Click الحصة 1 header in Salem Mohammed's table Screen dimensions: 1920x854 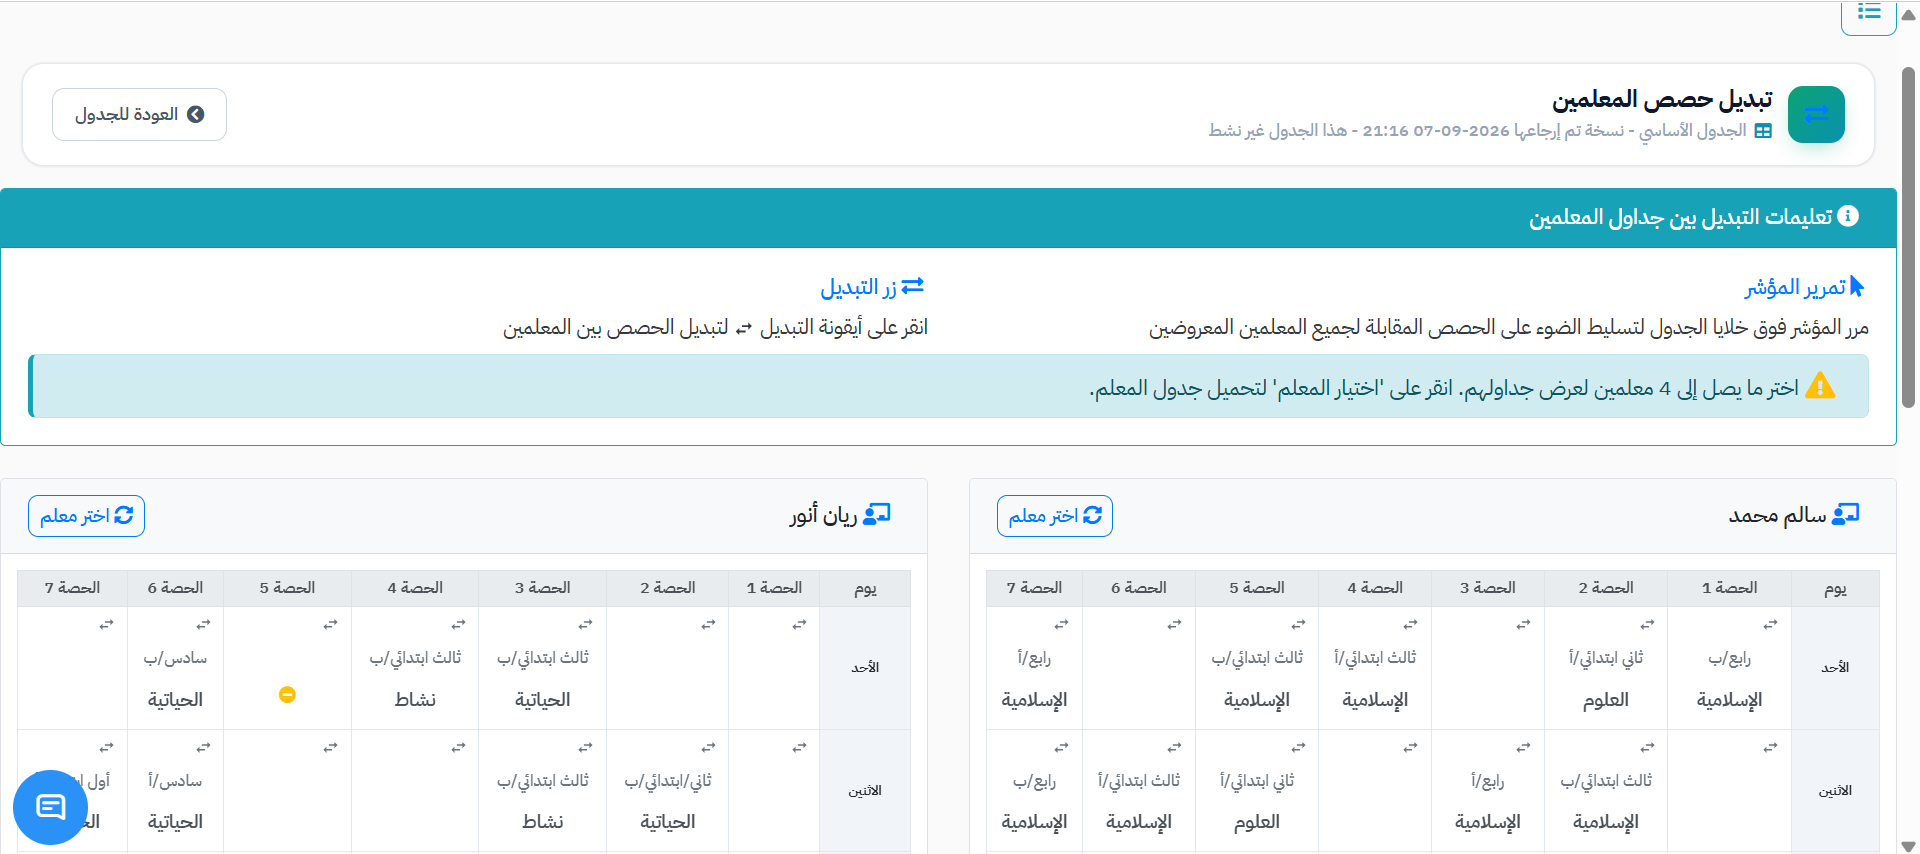coord(1729,588)
